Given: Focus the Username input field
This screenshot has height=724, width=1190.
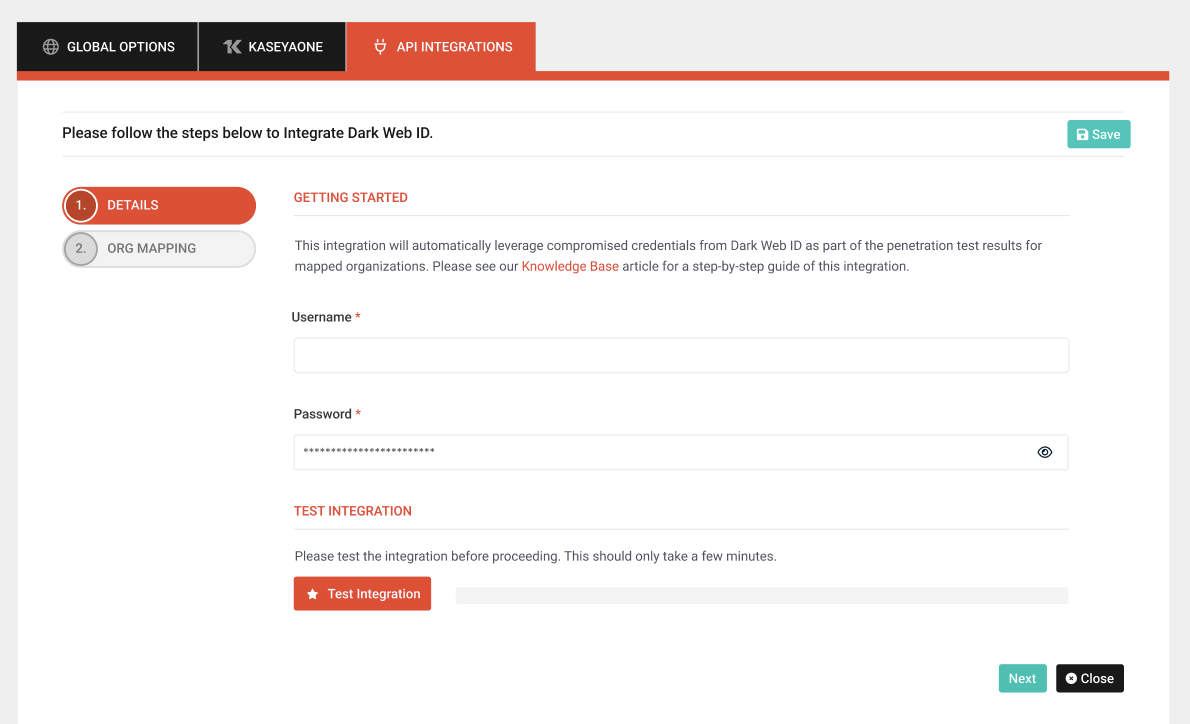Looking at the screenshot, I should (680, 355).
